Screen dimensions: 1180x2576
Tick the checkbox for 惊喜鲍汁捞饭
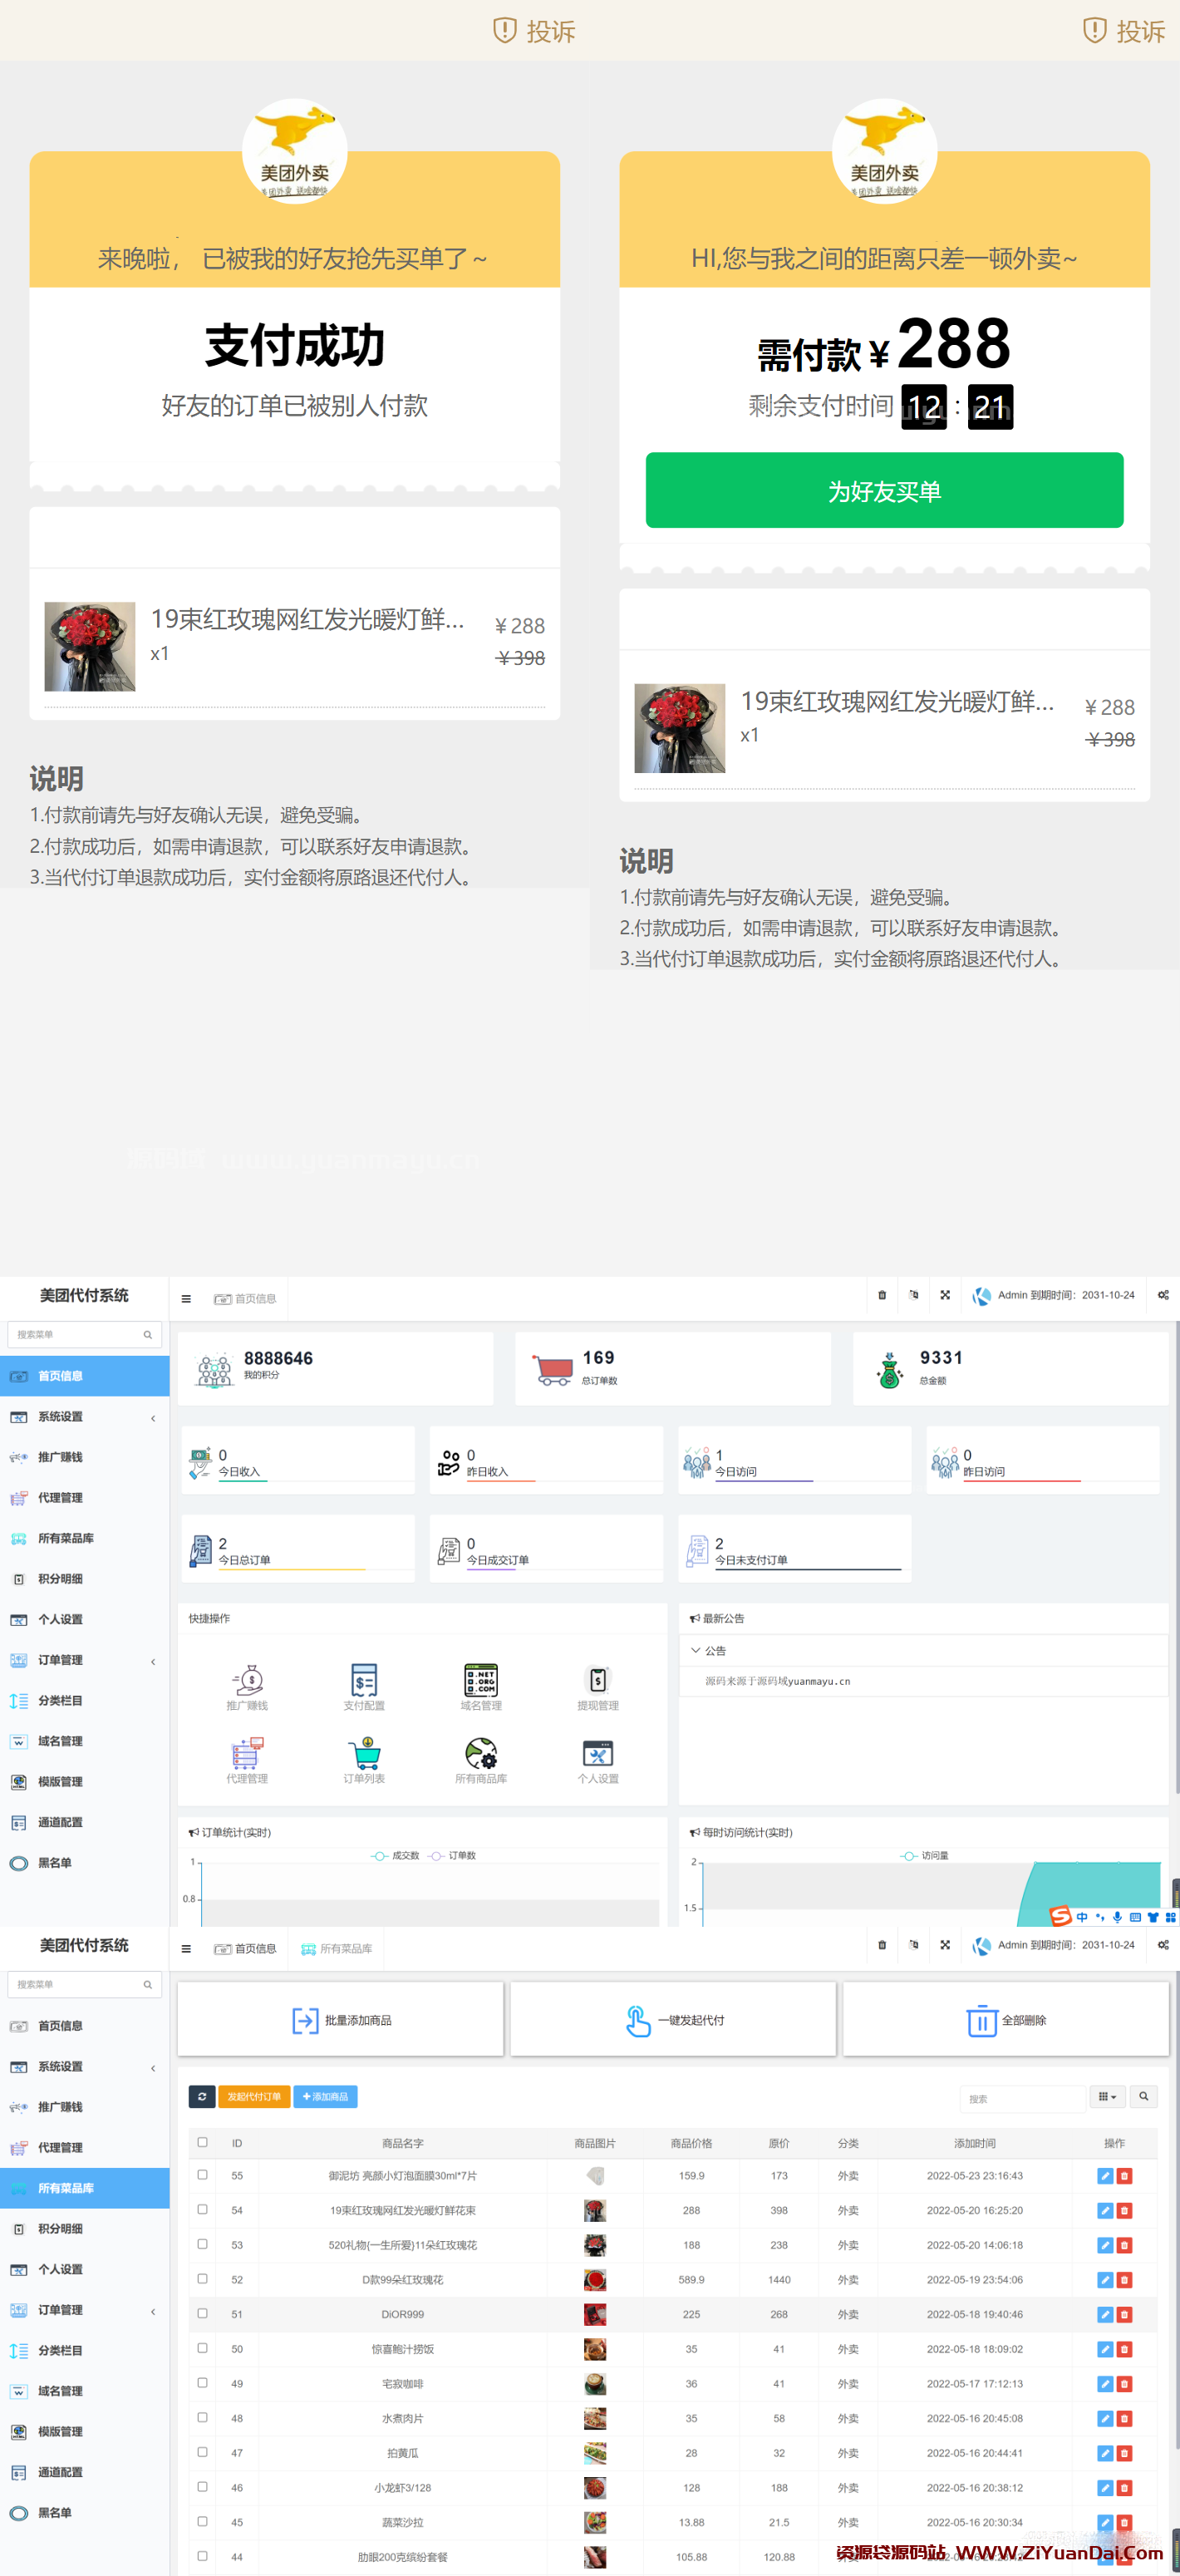[x=202, y=2348]
